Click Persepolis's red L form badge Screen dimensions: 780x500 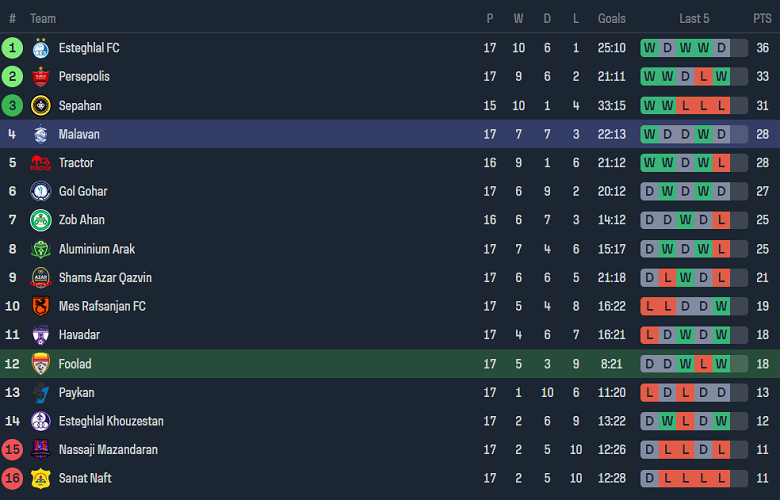pyautogui.click(x=704, y=77)
